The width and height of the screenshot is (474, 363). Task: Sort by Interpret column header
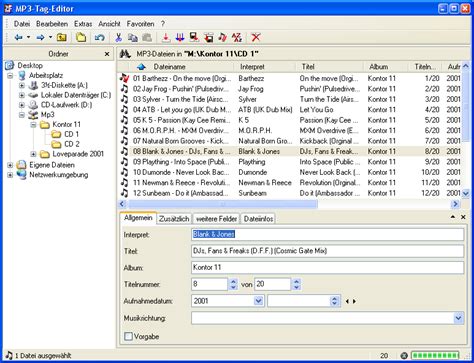click(x=252, y=67)
